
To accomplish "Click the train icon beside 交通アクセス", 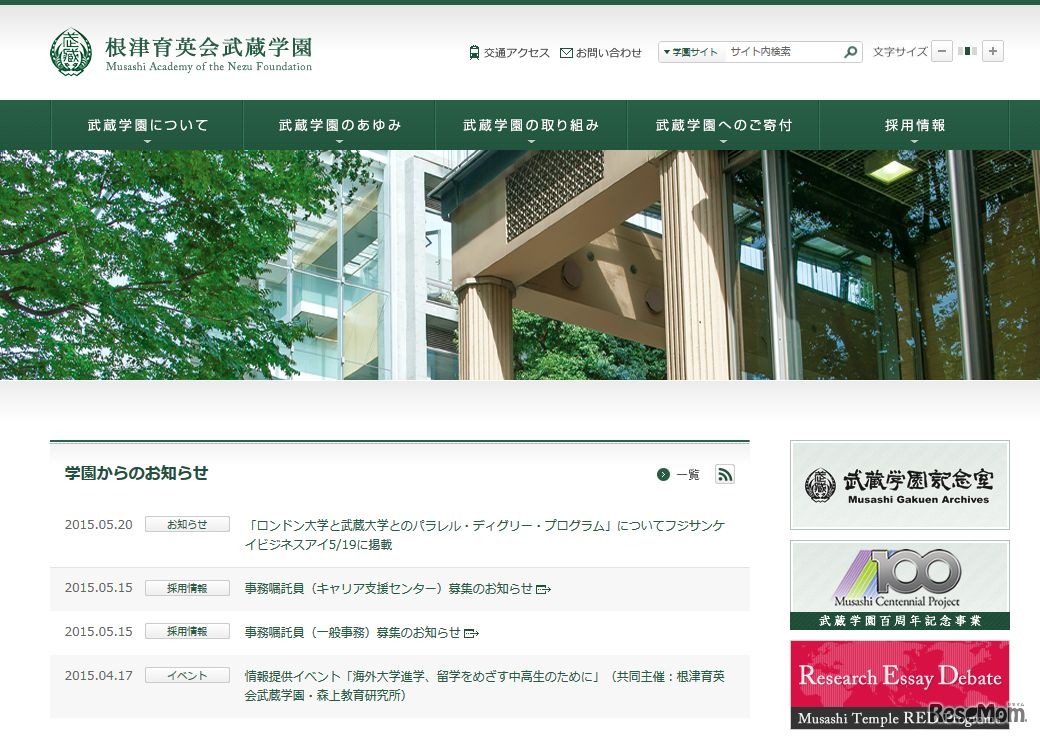I will 473,52.
